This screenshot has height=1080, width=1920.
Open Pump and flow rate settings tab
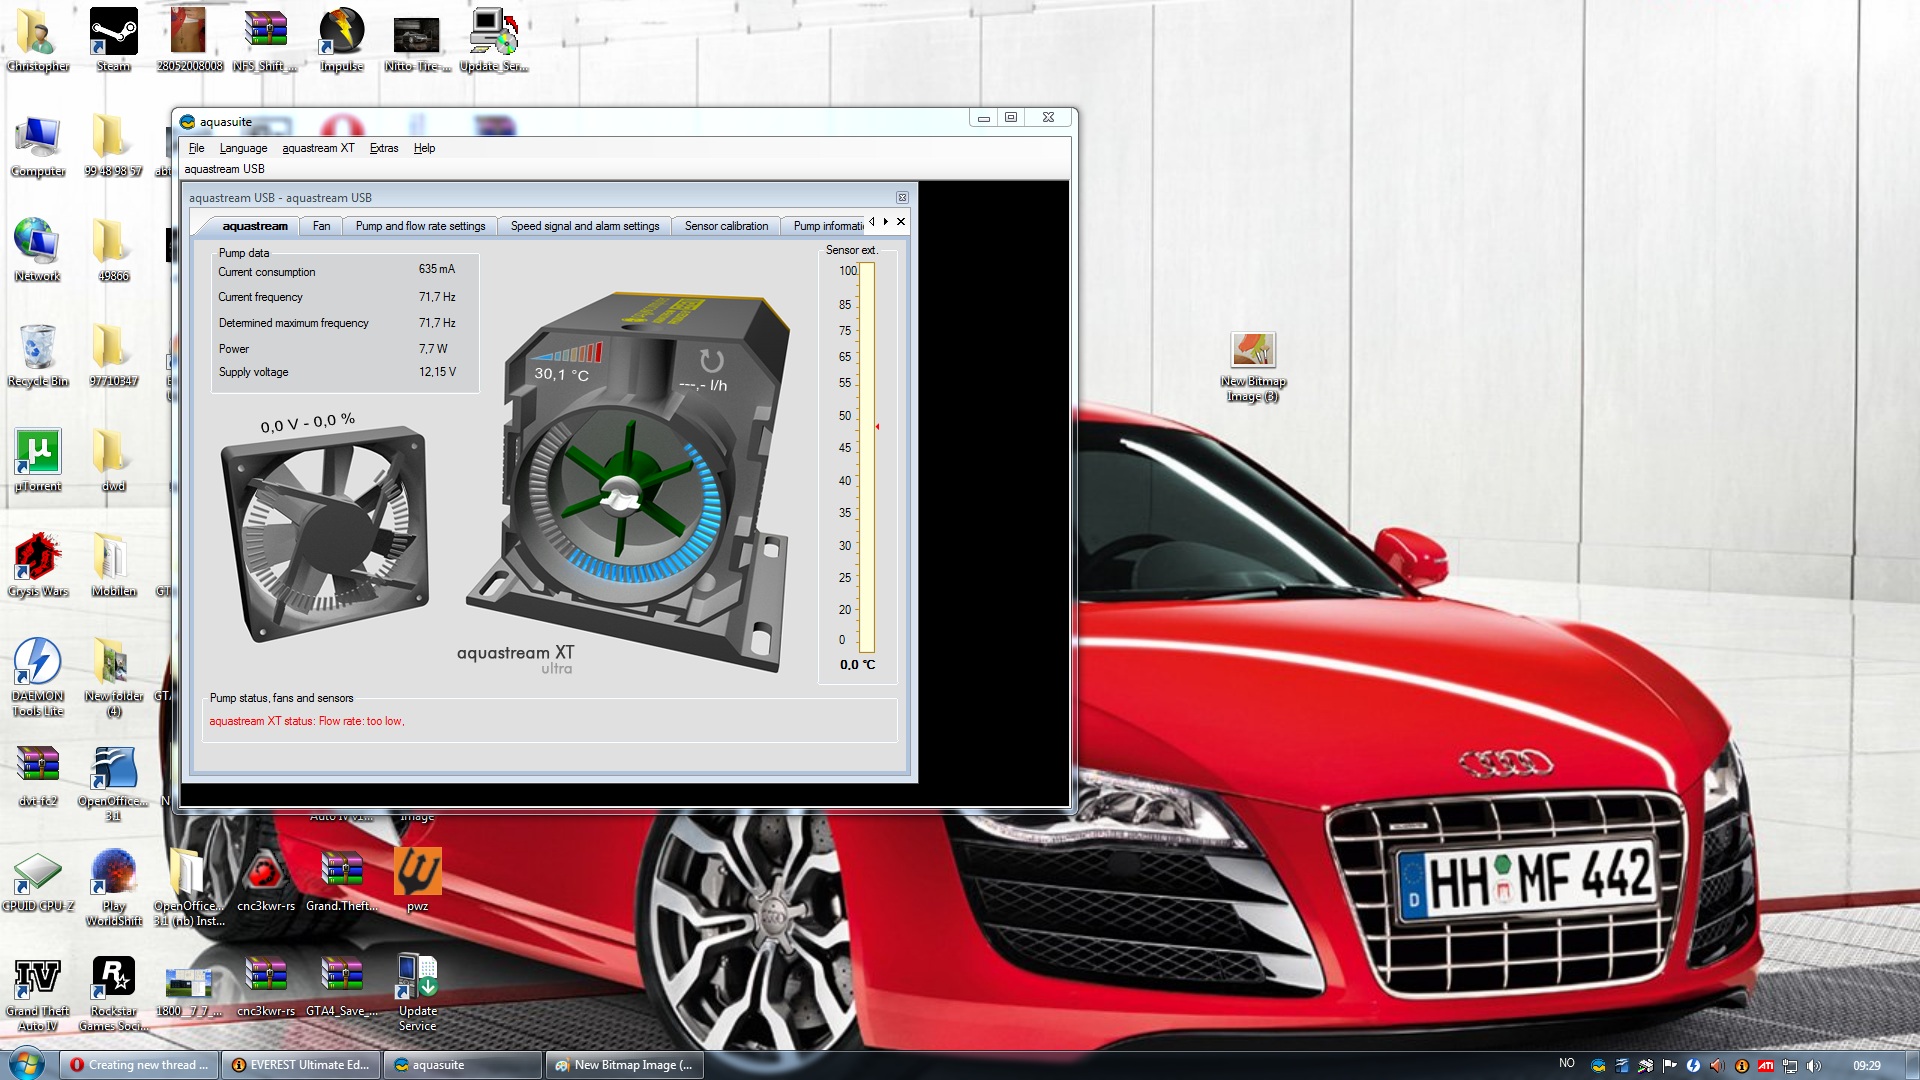coord(420,226)
